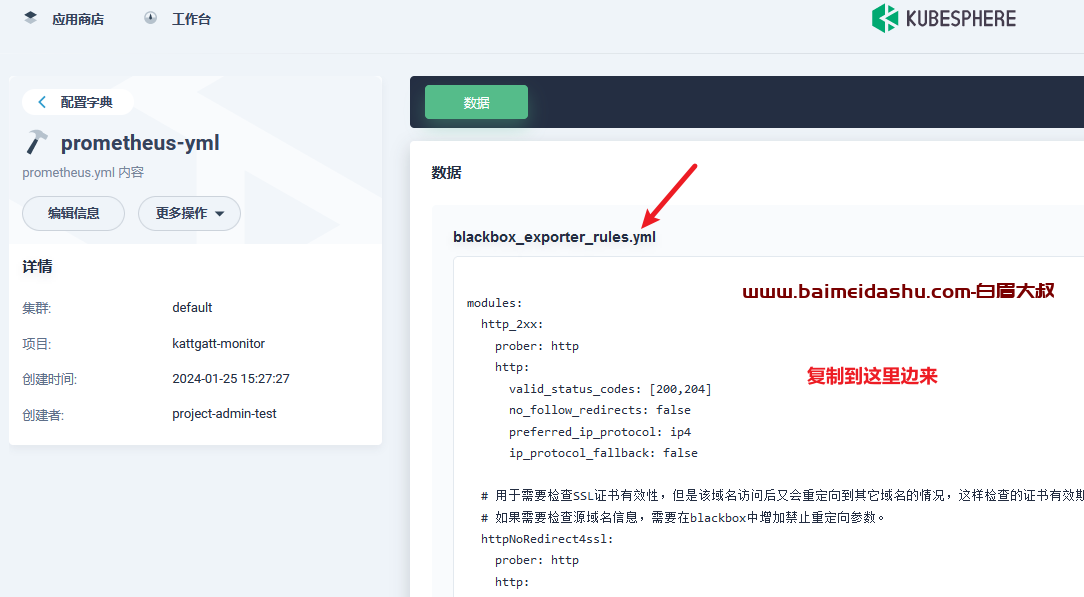Click the 'ip_protocol_fallback: false' line
Viewport: 1084px width, 597px height.
(x=604, y=453)
